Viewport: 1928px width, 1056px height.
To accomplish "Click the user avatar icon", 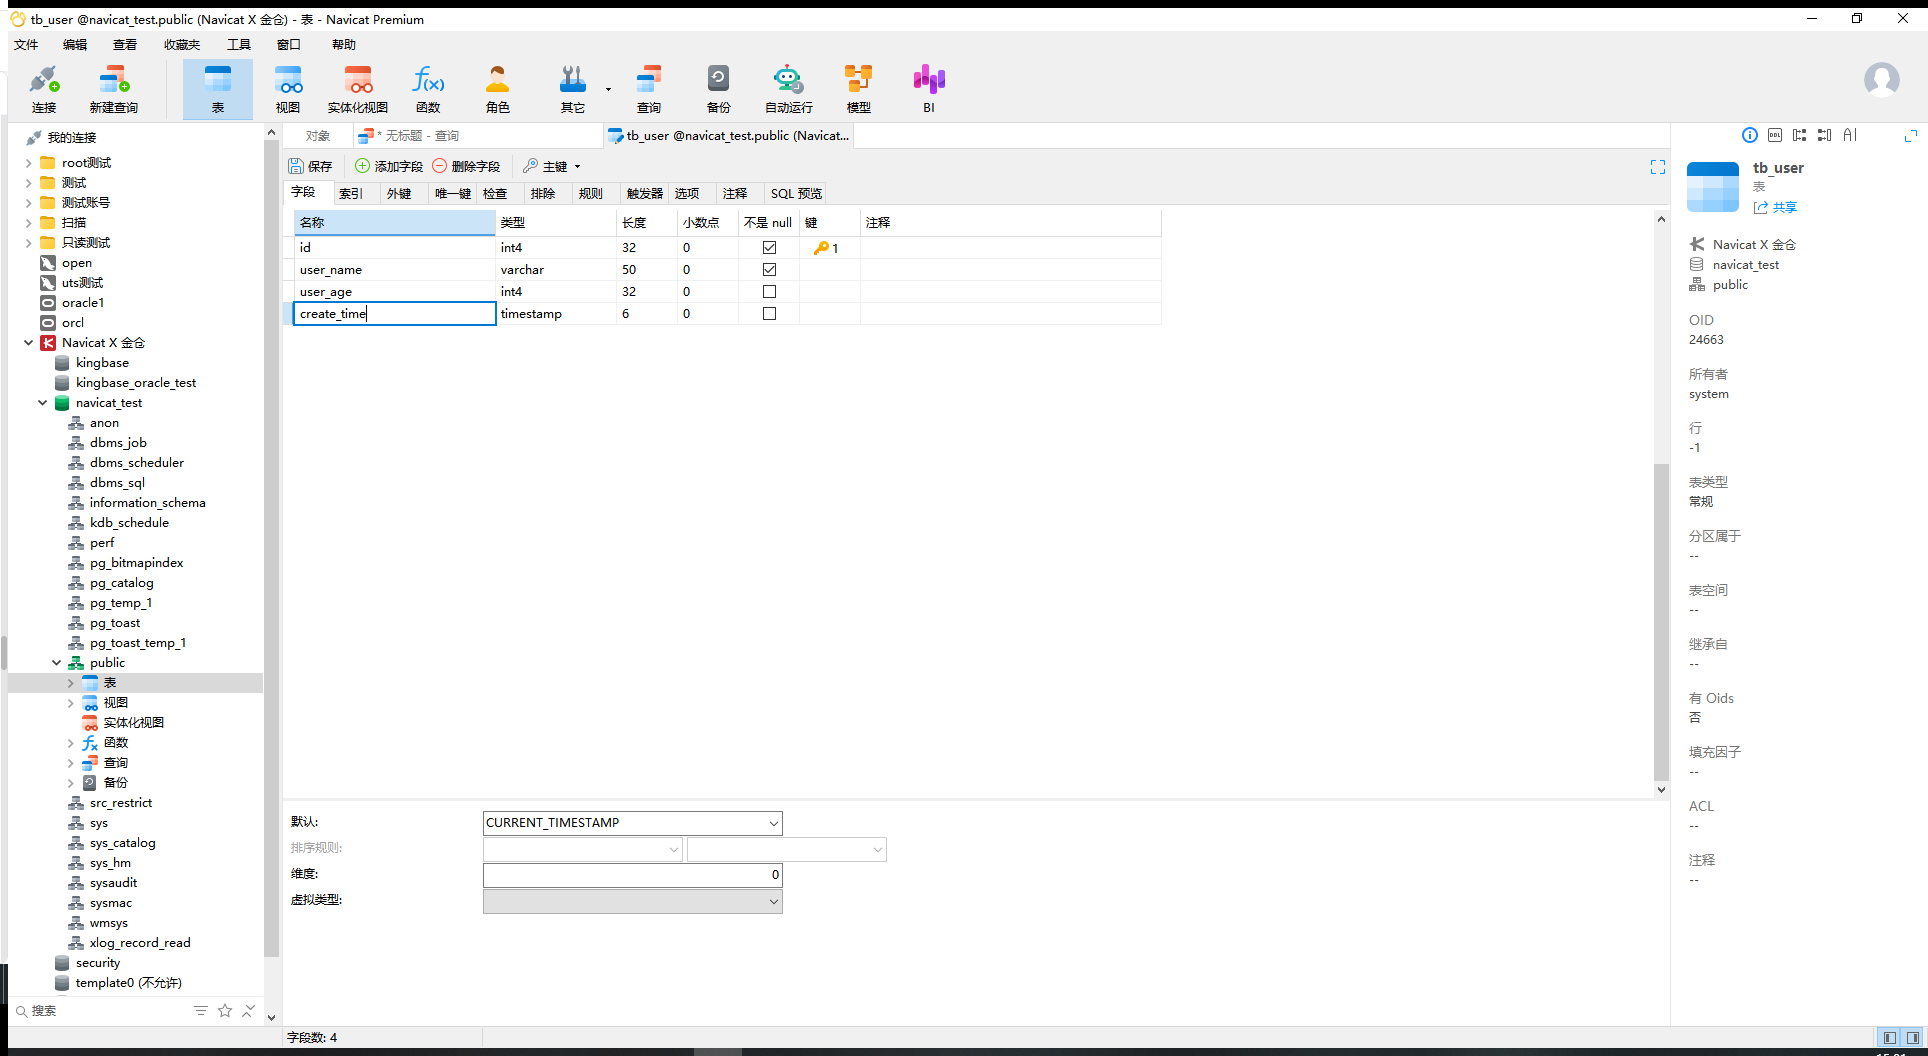I will point(1882,80).
